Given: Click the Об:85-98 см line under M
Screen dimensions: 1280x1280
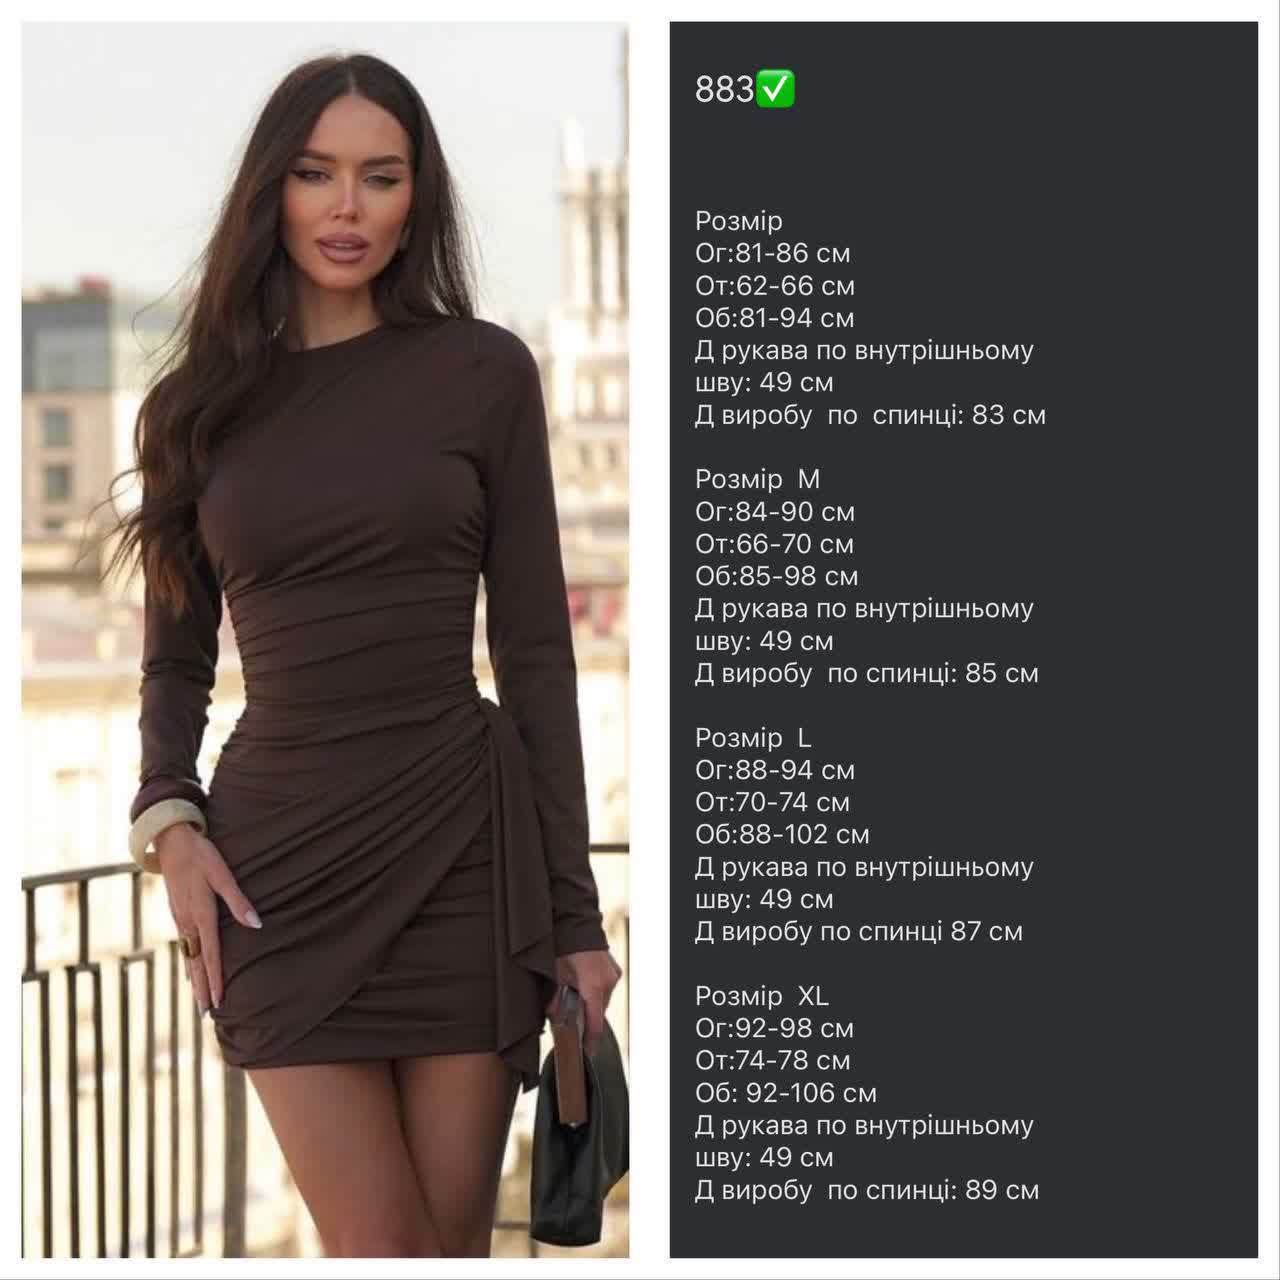Looking at the screenshot, I should click(777, 576).
